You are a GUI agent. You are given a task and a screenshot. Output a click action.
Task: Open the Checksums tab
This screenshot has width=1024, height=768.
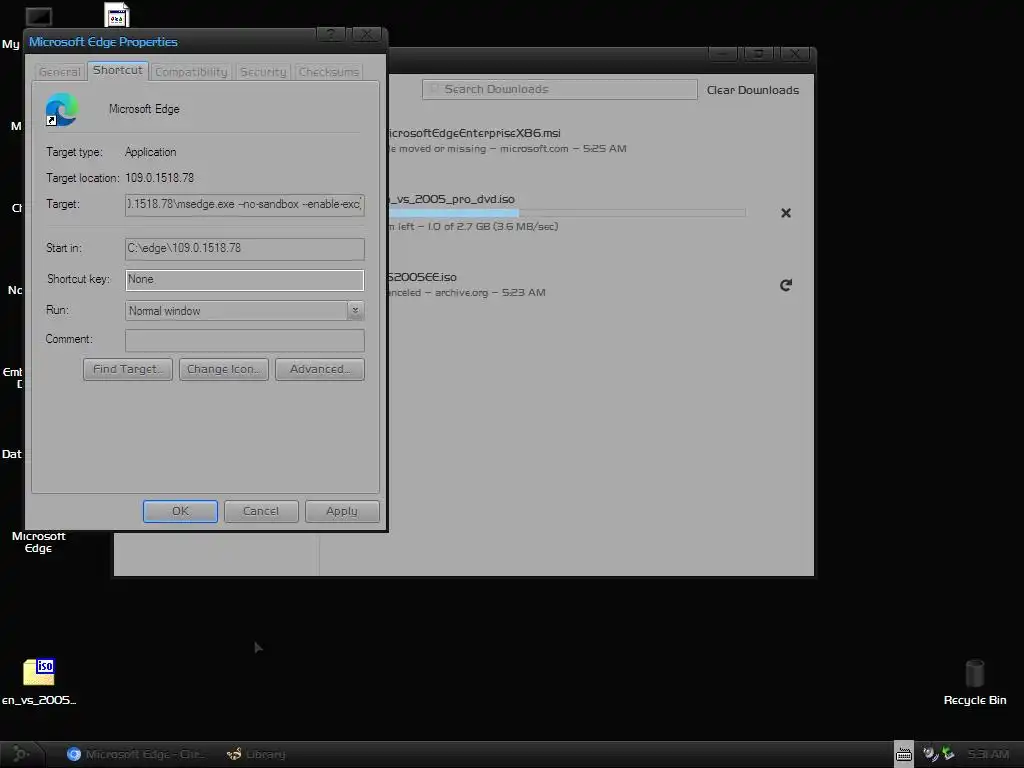click(x=329, y=72)
